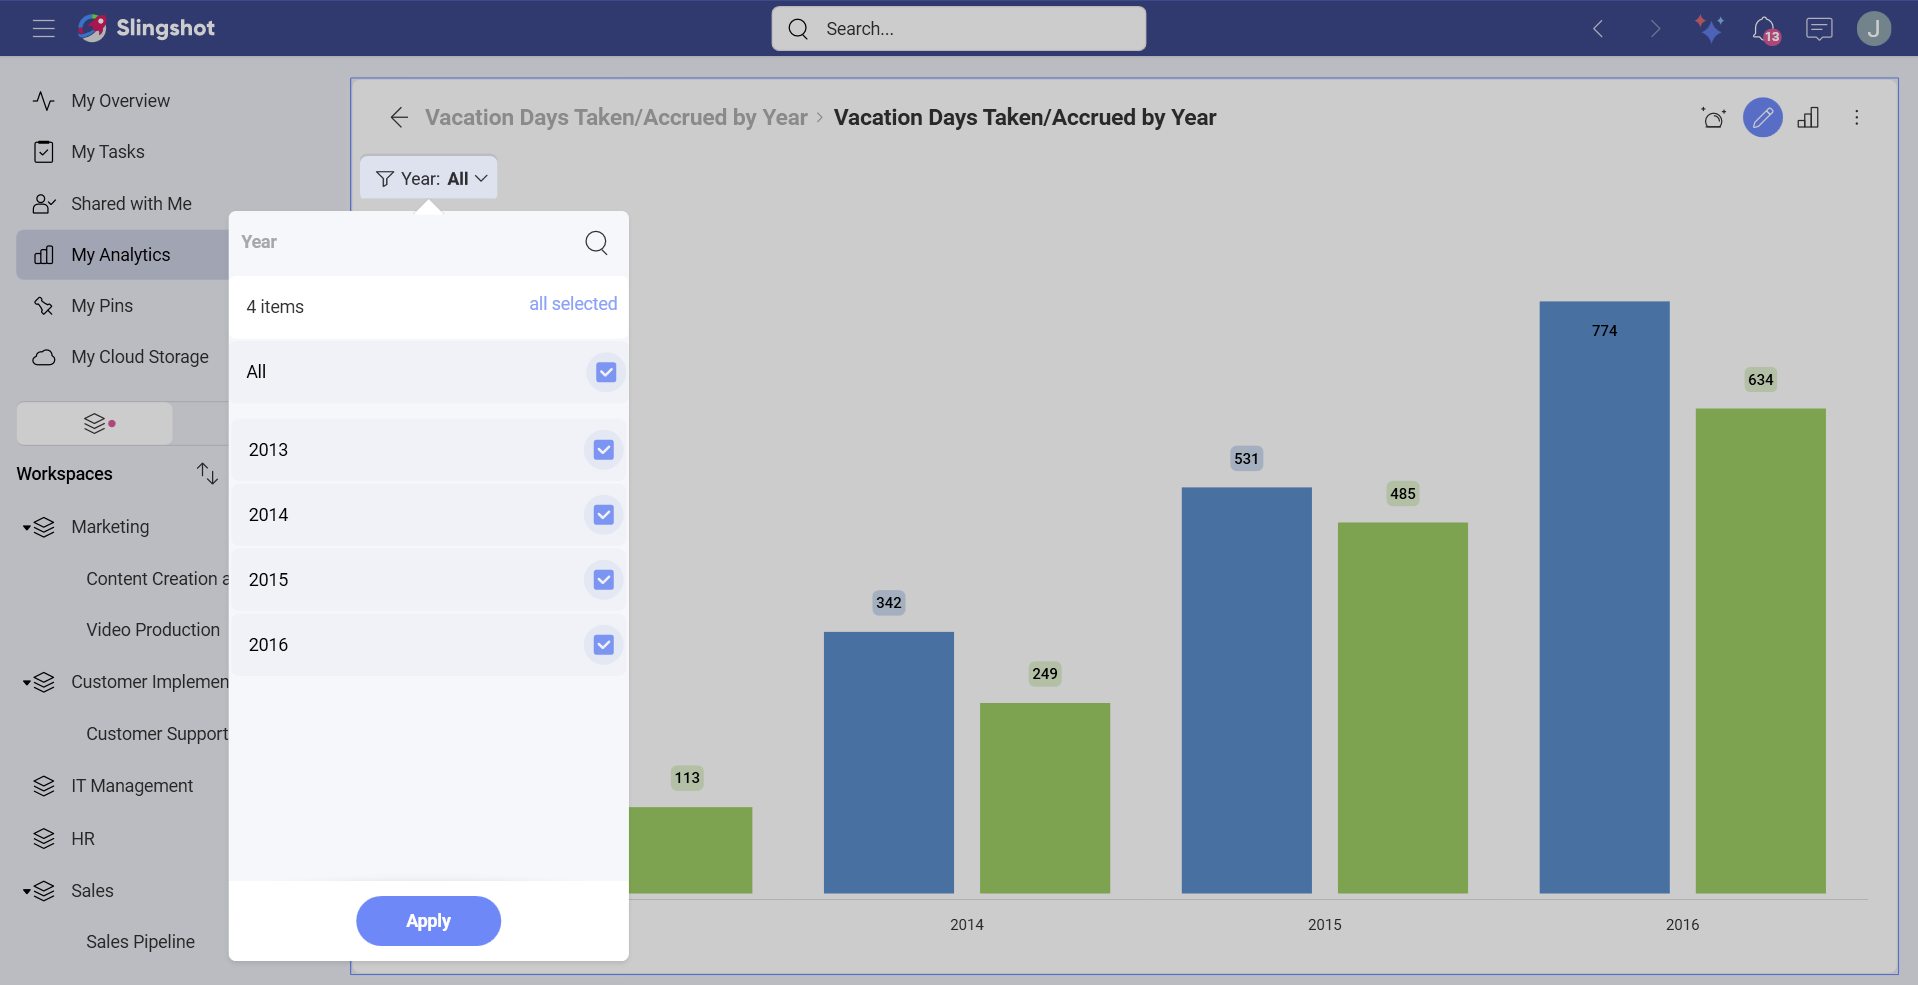
Task: Click the My Tasks clipboard icon
Action: (x=44, y=152)
